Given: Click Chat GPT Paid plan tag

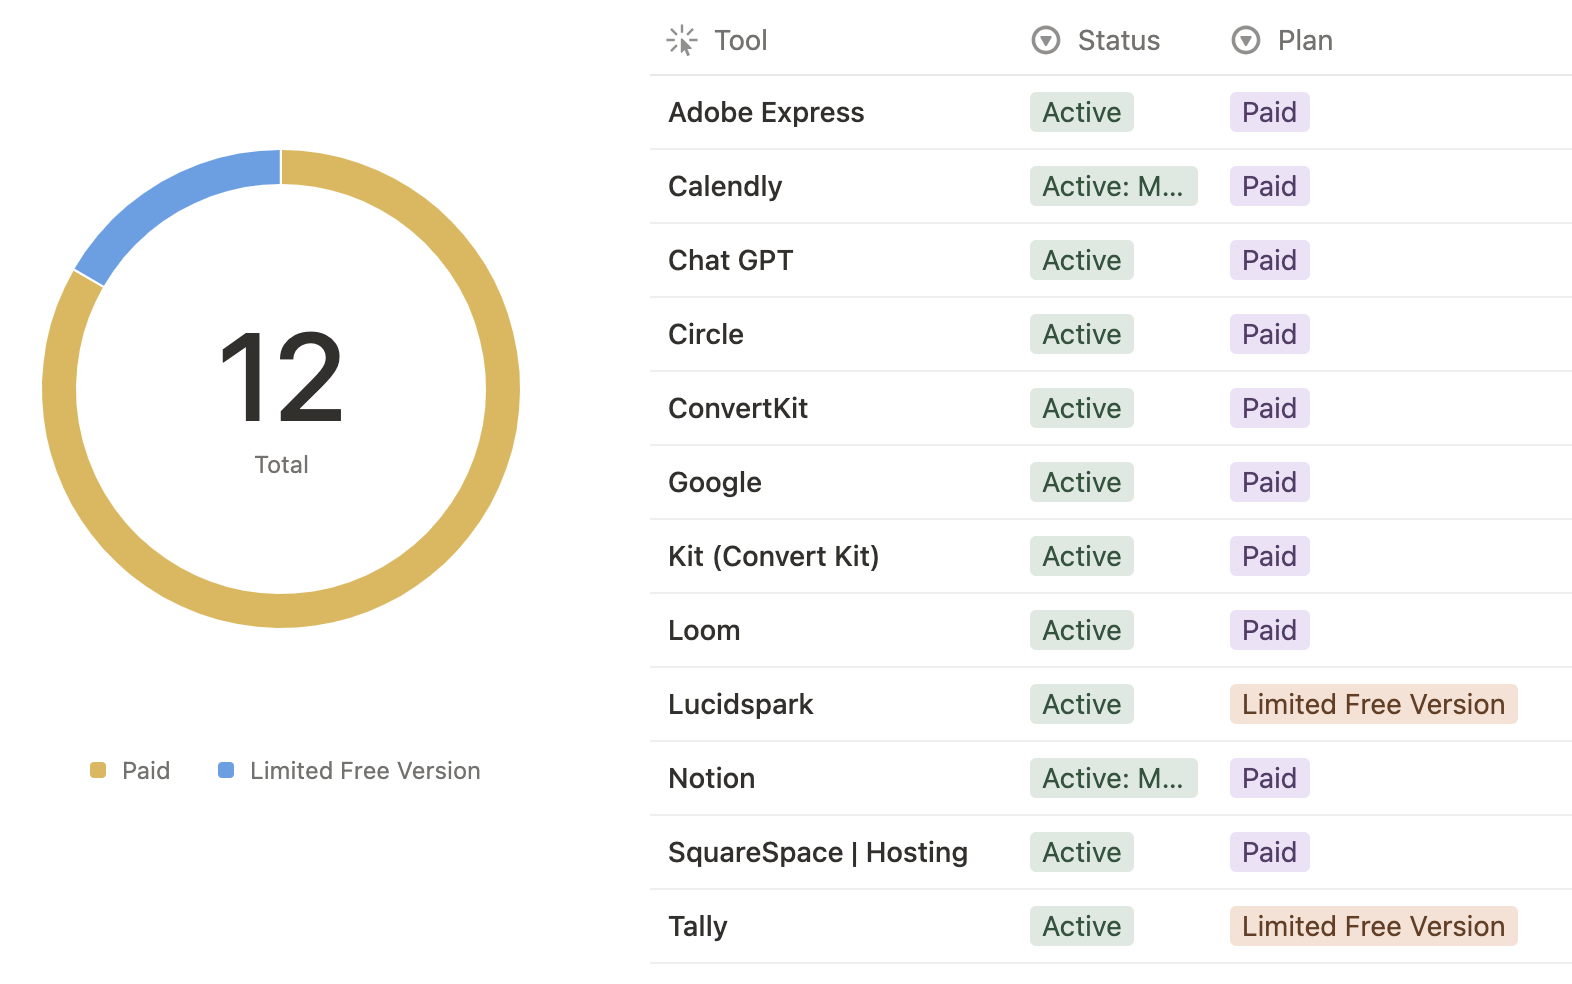Looking at the screenshot, I should [1270, 260].
